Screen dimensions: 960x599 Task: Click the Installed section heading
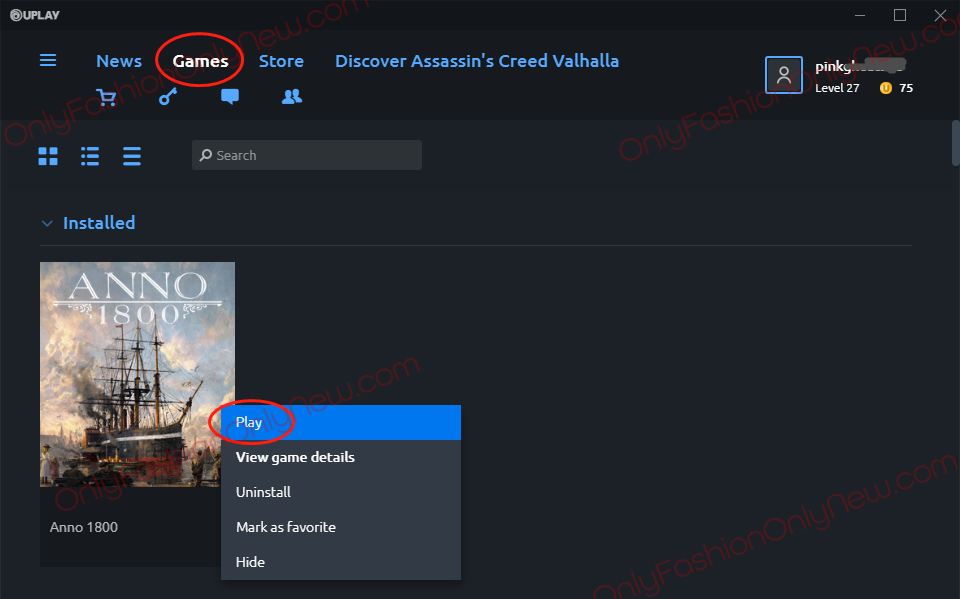tap(99, 223)
